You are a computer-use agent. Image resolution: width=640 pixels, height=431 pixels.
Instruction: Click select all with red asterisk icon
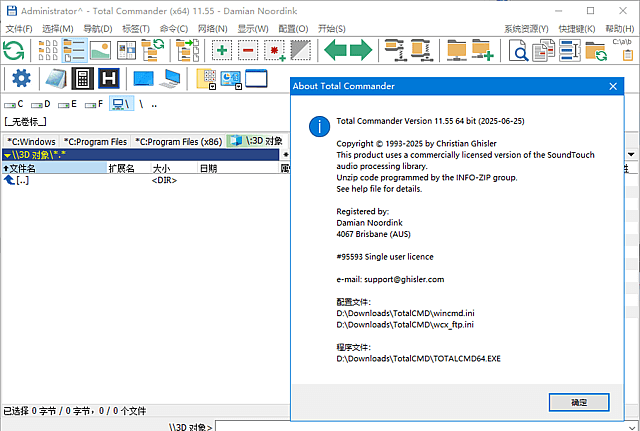tap(274, 51)
